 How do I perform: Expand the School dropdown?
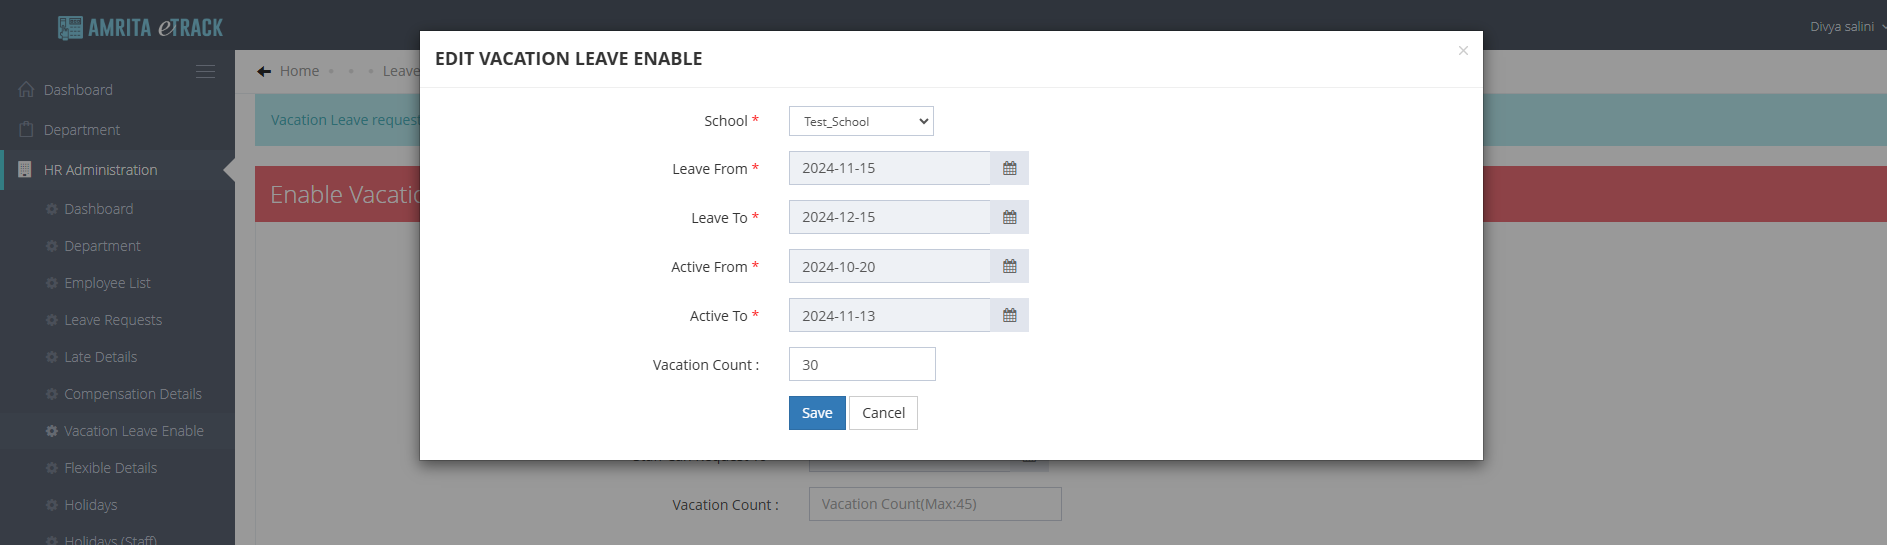tap(861, 121)
